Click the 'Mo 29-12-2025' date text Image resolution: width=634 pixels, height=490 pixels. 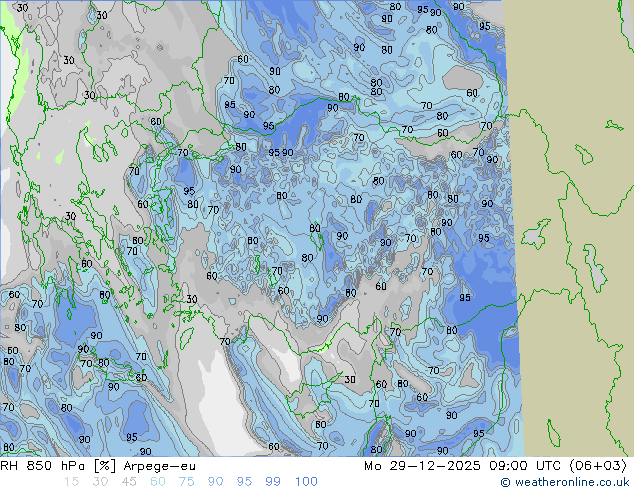pyautogui.click(x=422, y=466)
